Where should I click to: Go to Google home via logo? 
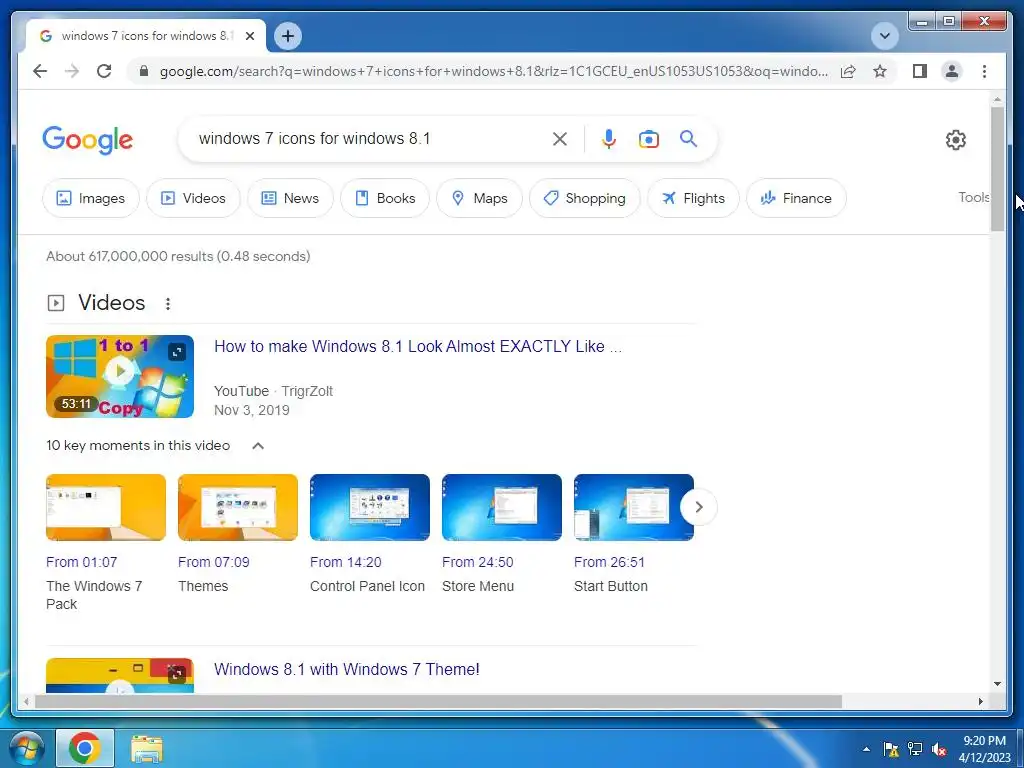[88, 140]
